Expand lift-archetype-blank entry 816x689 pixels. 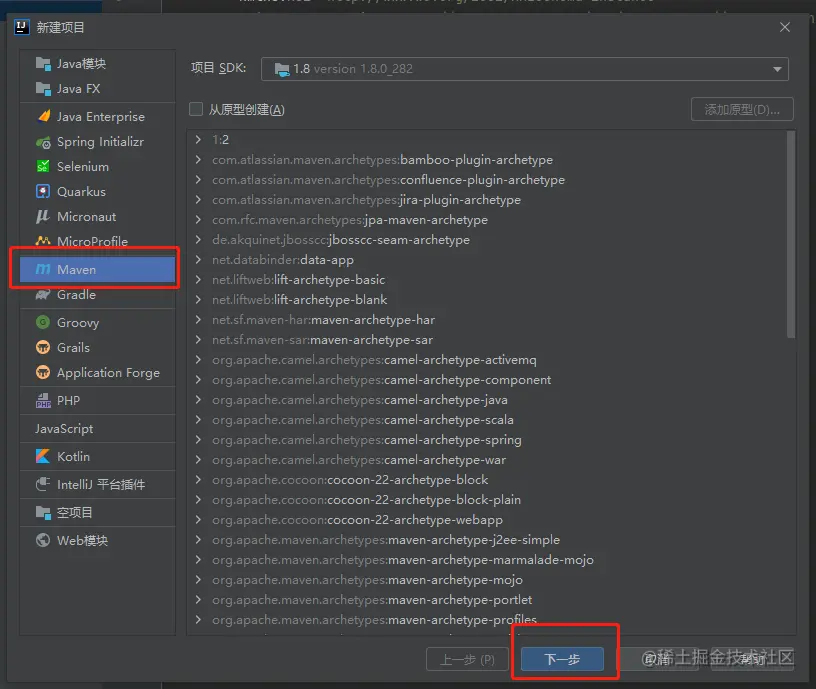click(x=198, y=299)
